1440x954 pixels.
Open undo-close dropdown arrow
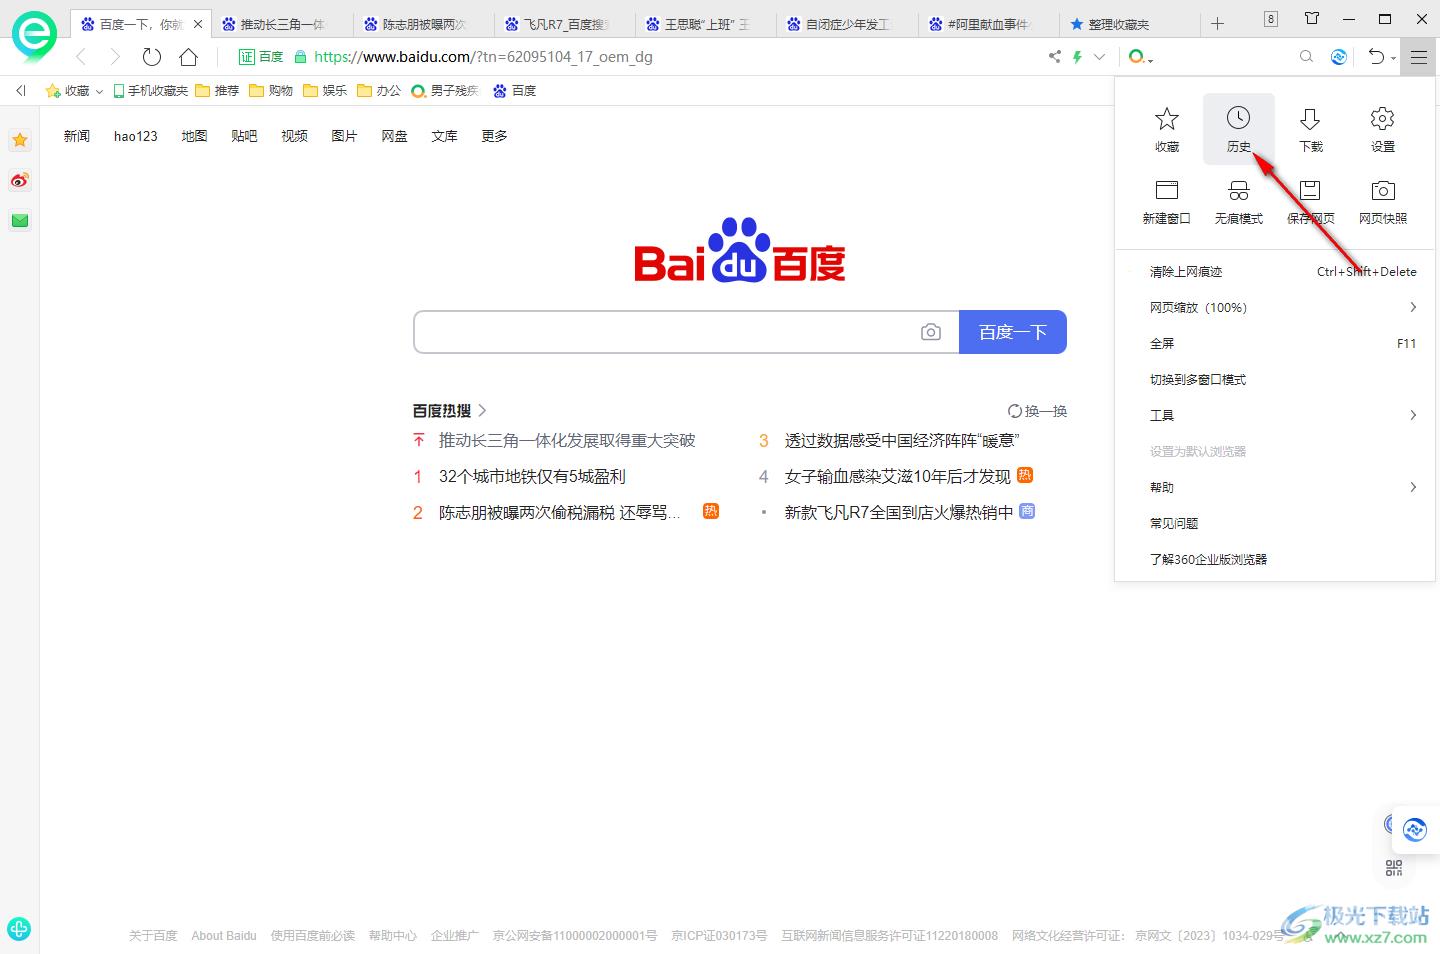pyautogui.click(x=1393, y=59)
